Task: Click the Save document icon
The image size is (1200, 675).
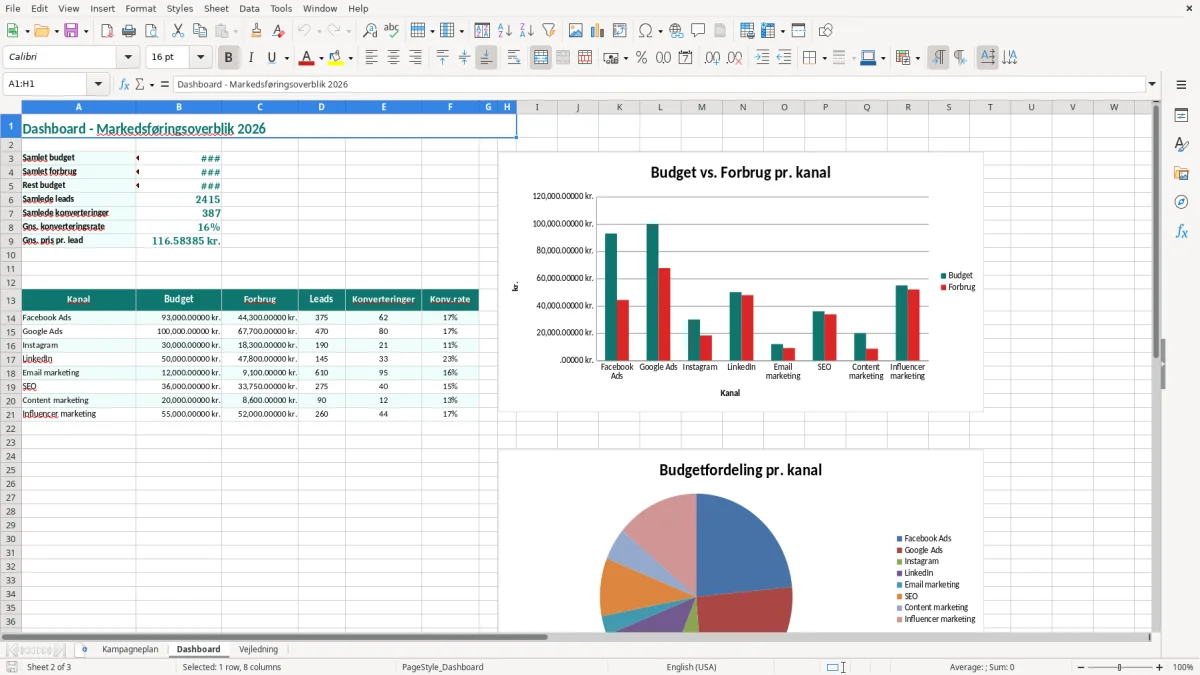Action: tap(71, 31)
